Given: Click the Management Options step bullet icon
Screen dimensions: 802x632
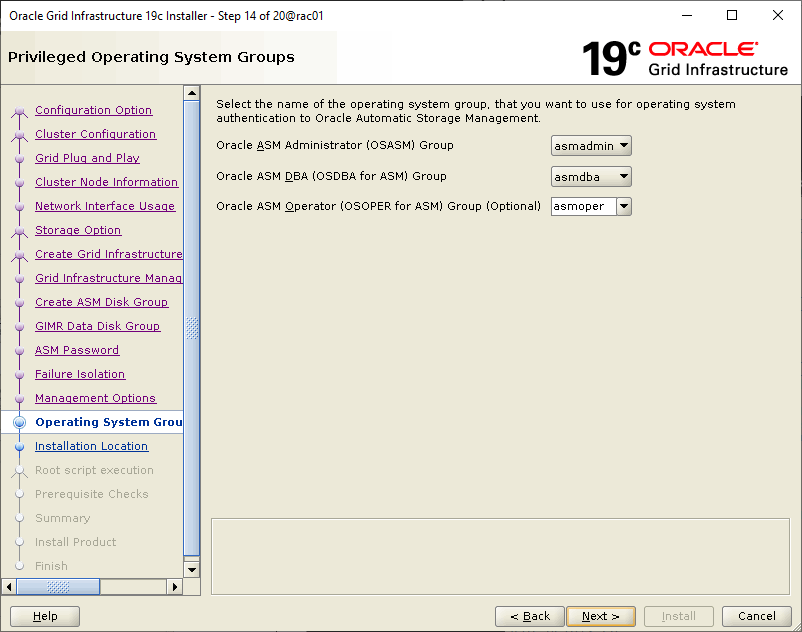Looking at the screenshot, I should coord(19,399).
